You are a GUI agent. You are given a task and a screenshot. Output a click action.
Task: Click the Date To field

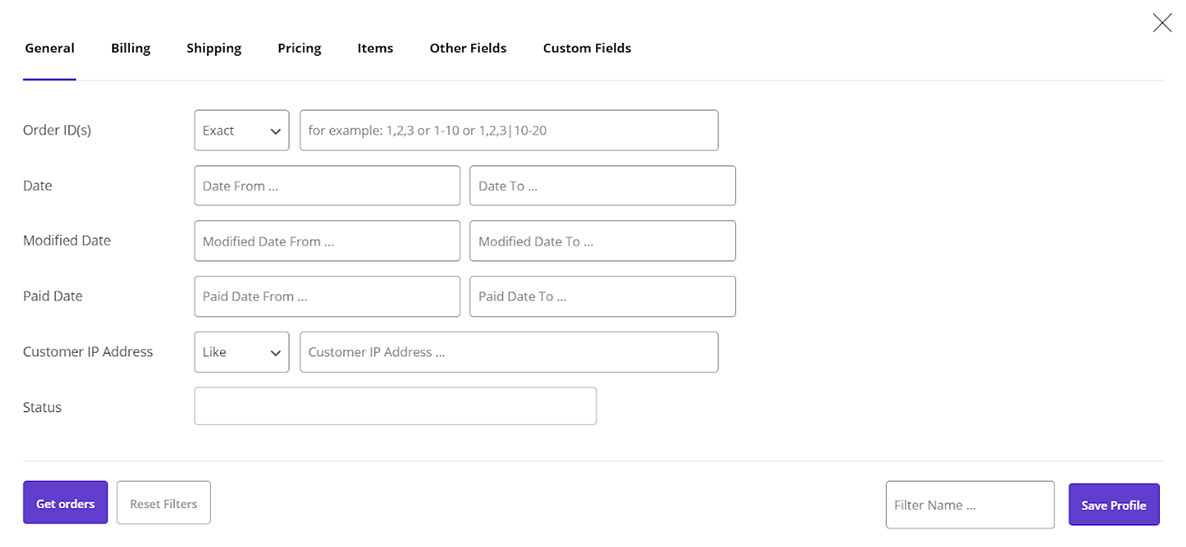click(x=602, y=185)
